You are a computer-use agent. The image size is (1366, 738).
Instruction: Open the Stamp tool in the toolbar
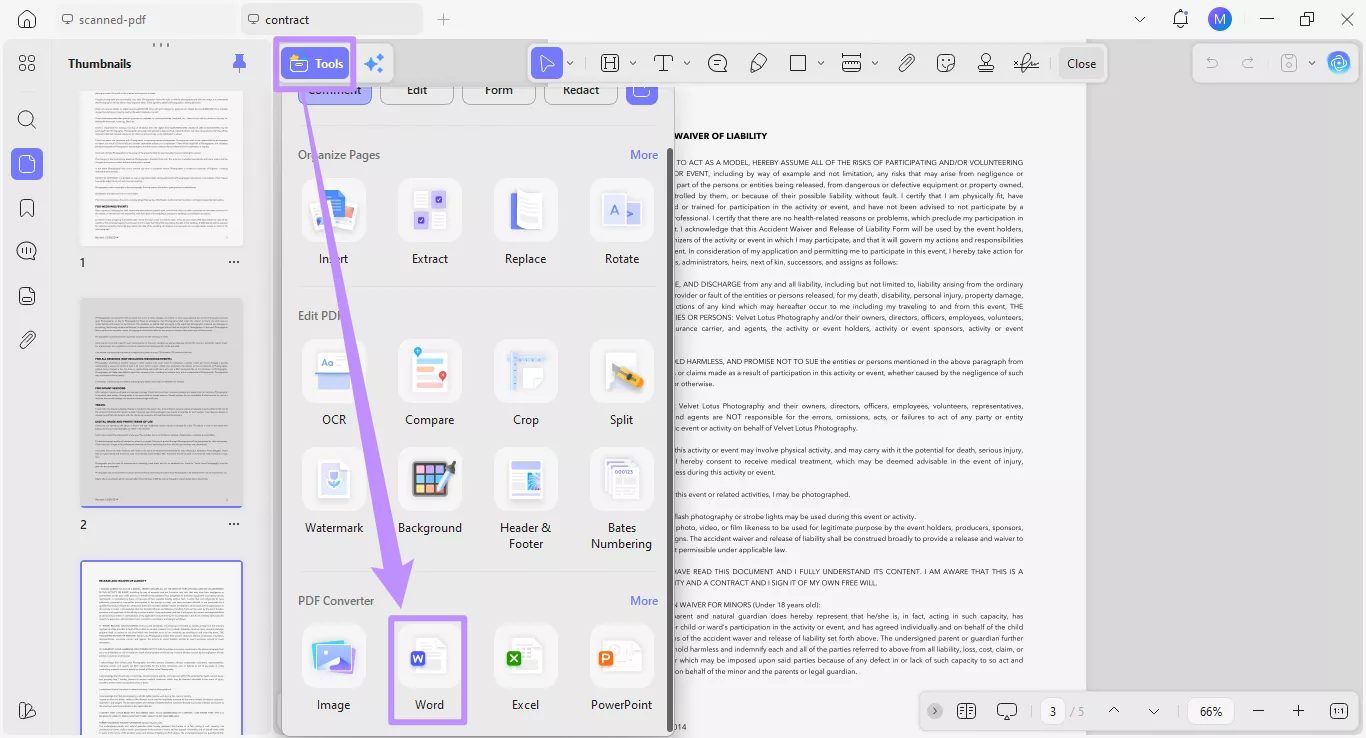coord(986,62)
